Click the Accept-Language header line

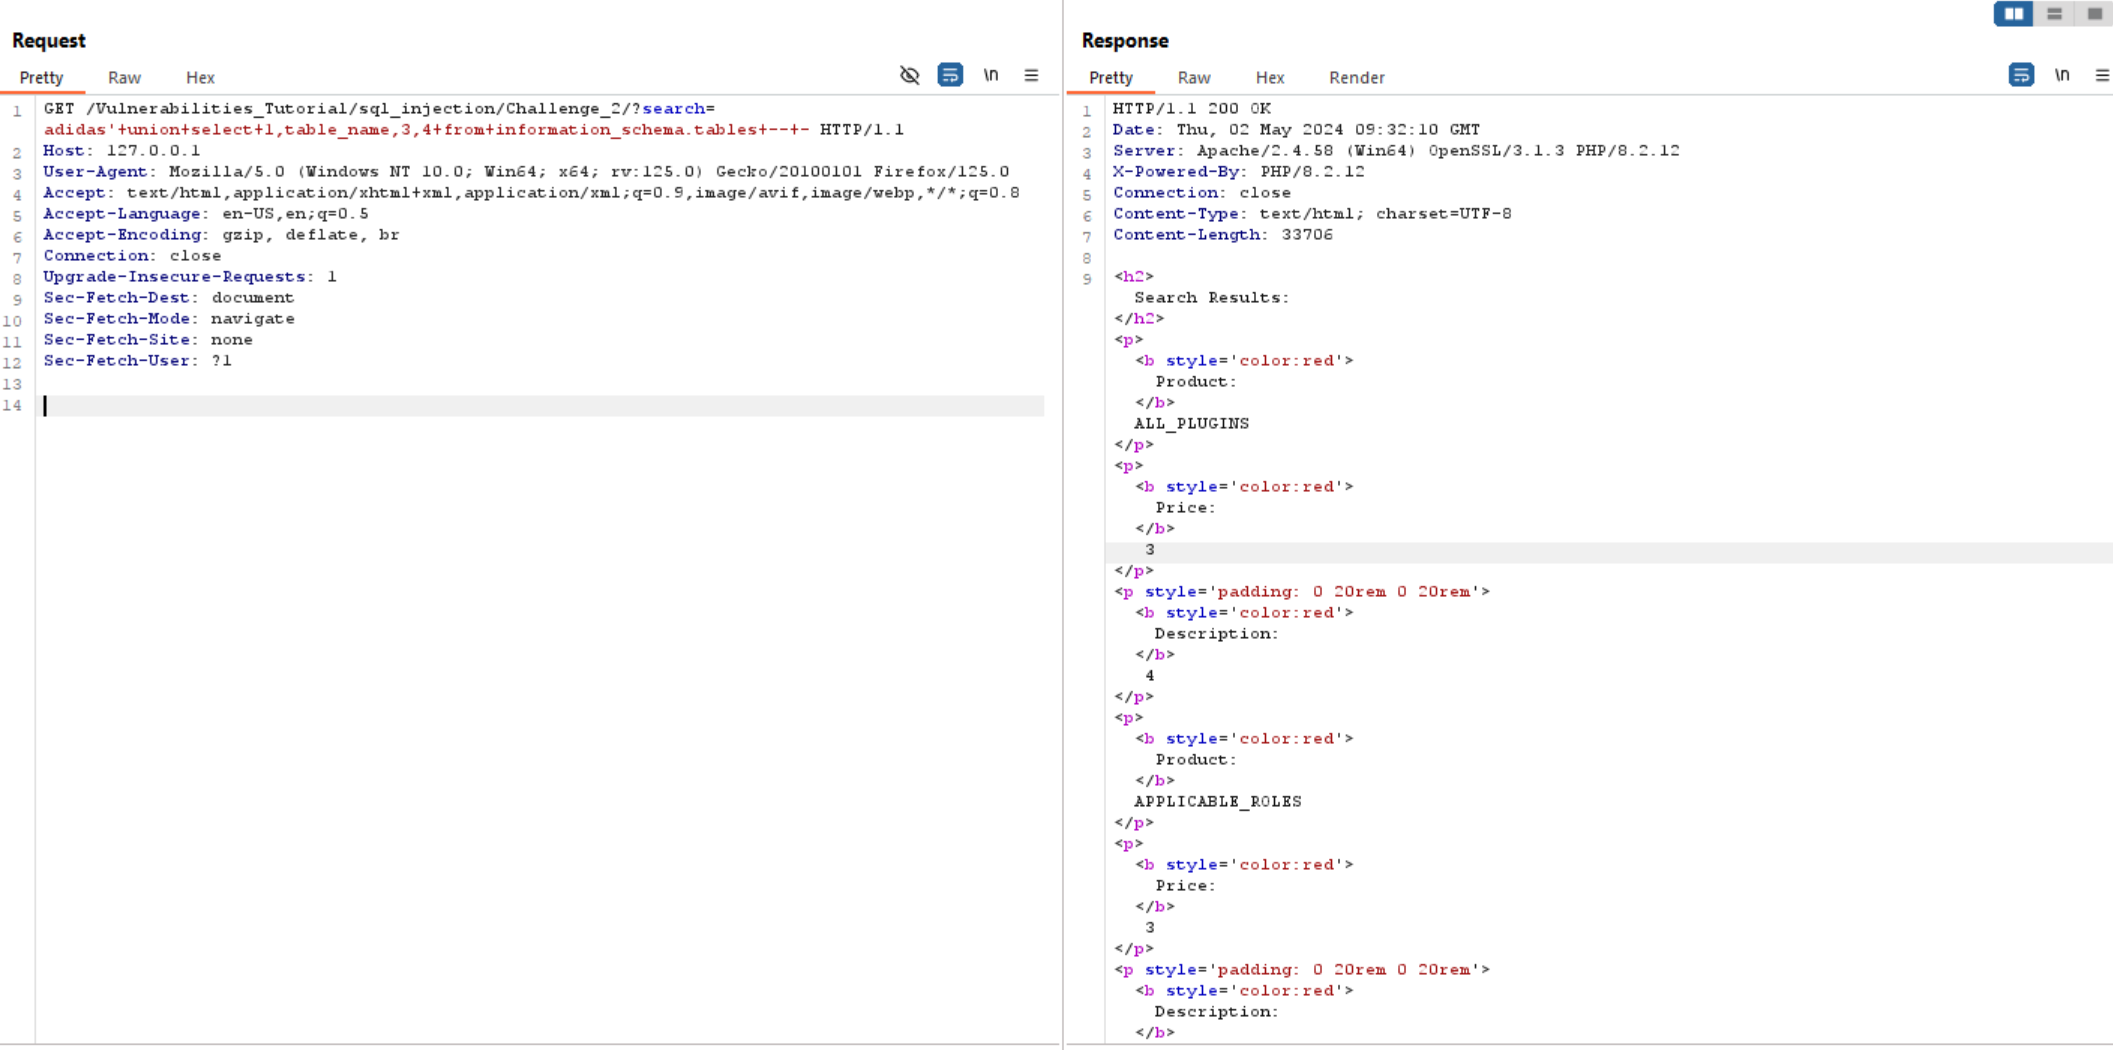206,214
